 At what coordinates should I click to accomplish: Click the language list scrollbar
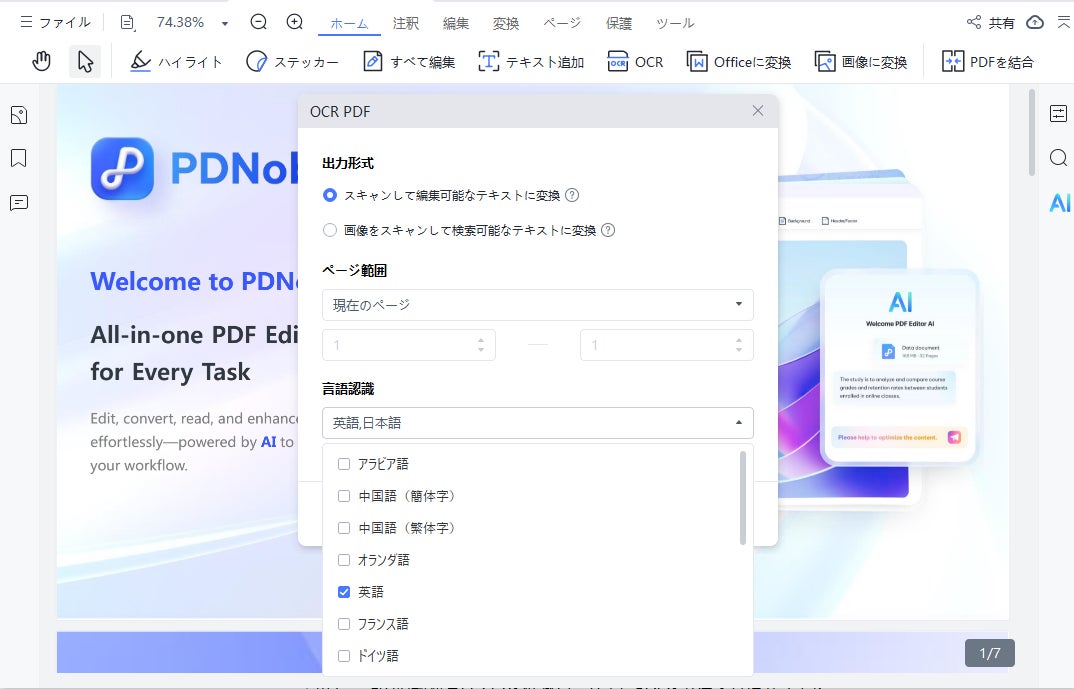(x=742, y=498)
